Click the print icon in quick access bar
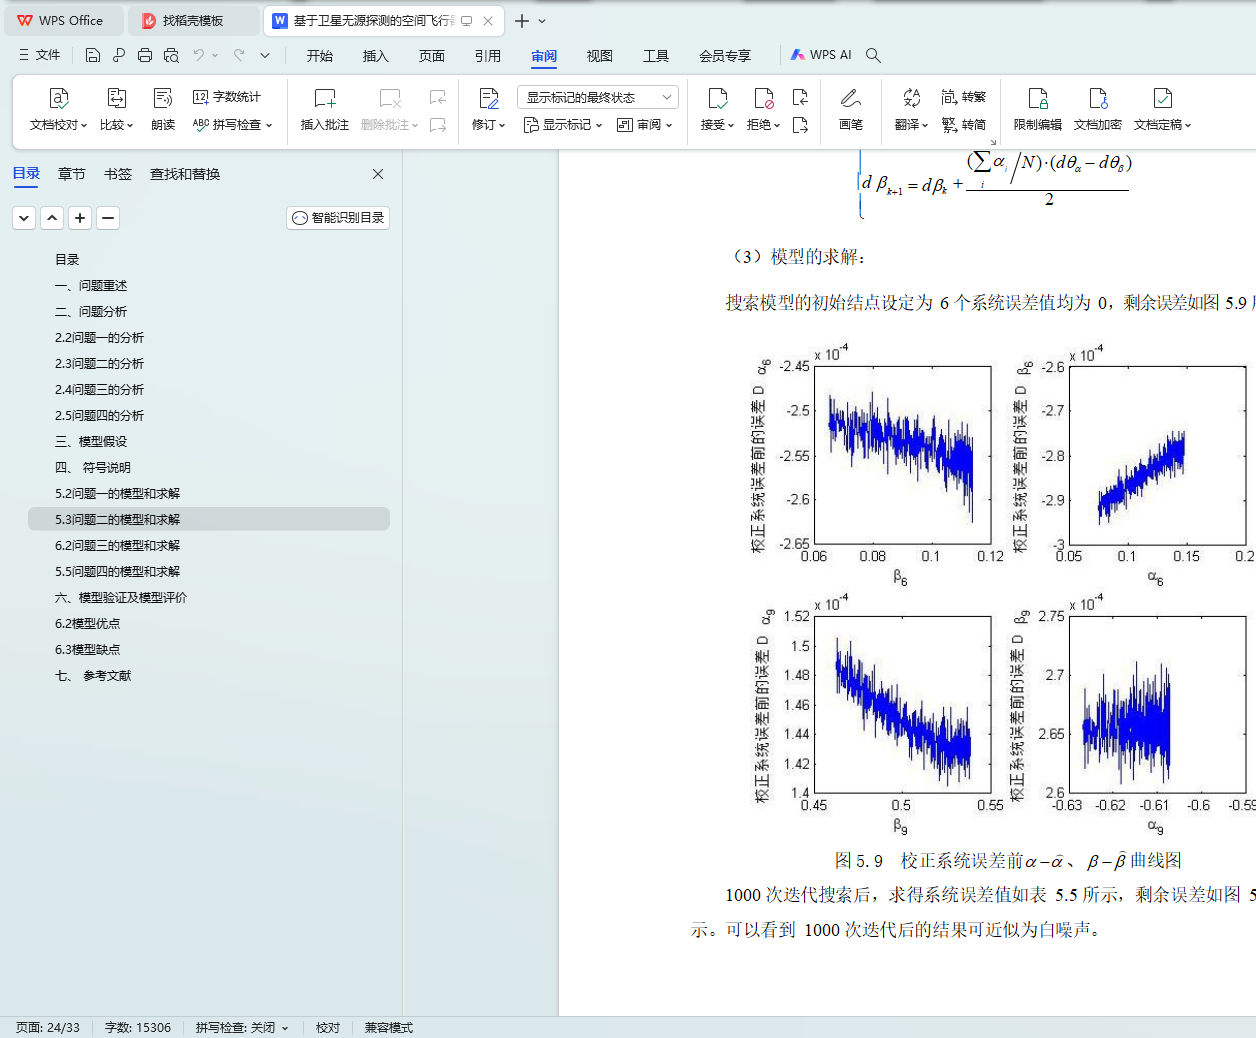1256x1038 pixels. pos(145,55)
